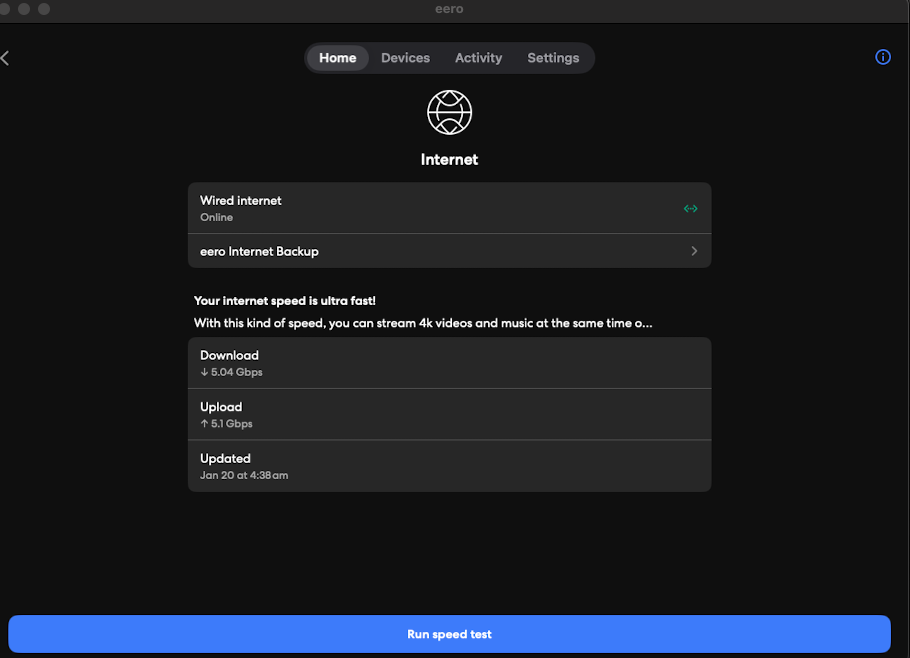The image size is (910, 658).
Task: Click the Internet globe icon
Action: click(x=449, y=113)
